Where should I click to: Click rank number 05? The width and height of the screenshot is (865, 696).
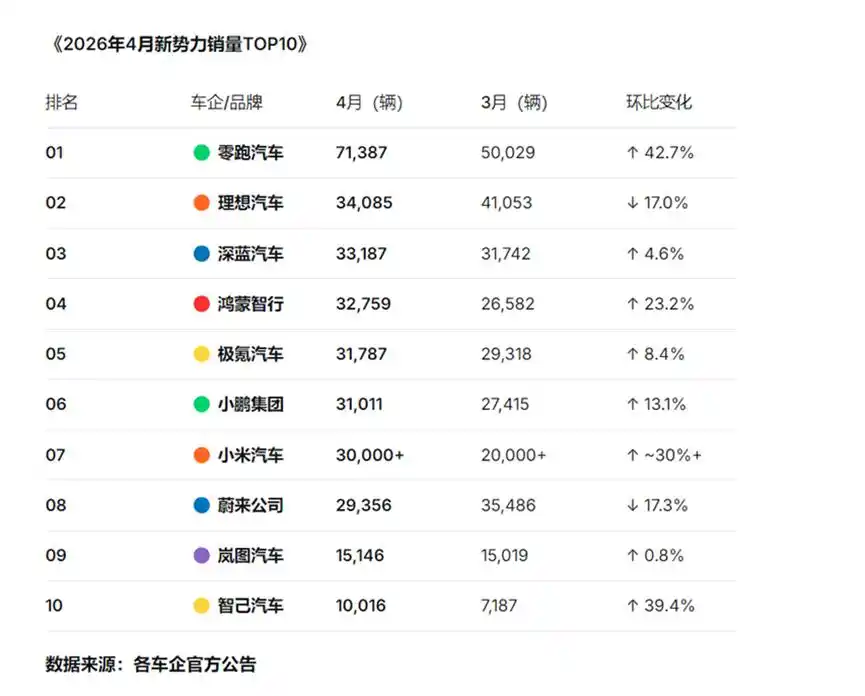[x=56, y=354]
